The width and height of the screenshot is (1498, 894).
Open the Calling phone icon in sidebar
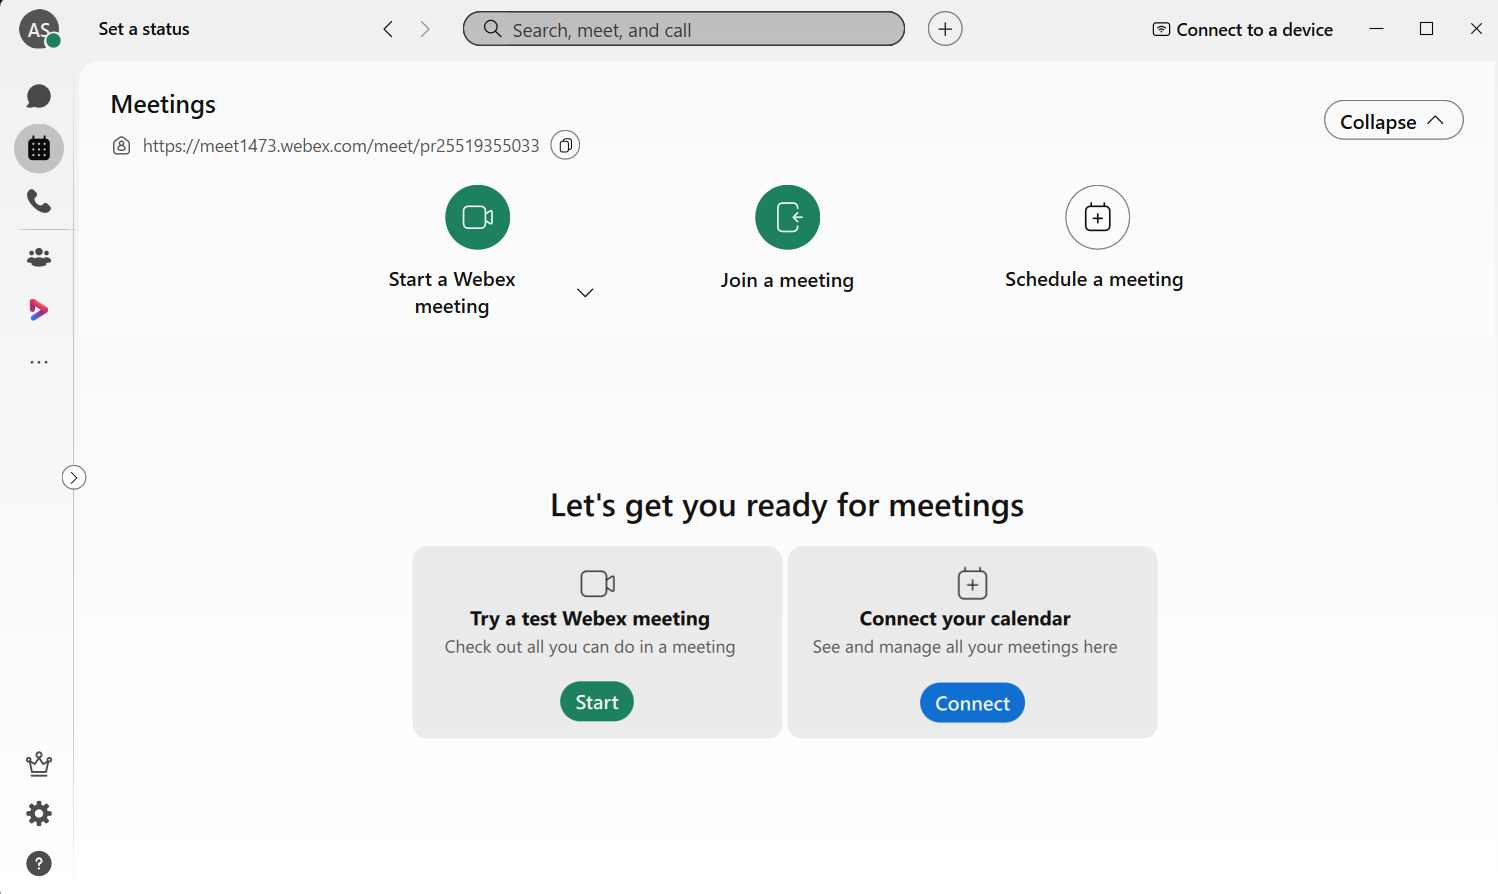[x=38, y=201]
